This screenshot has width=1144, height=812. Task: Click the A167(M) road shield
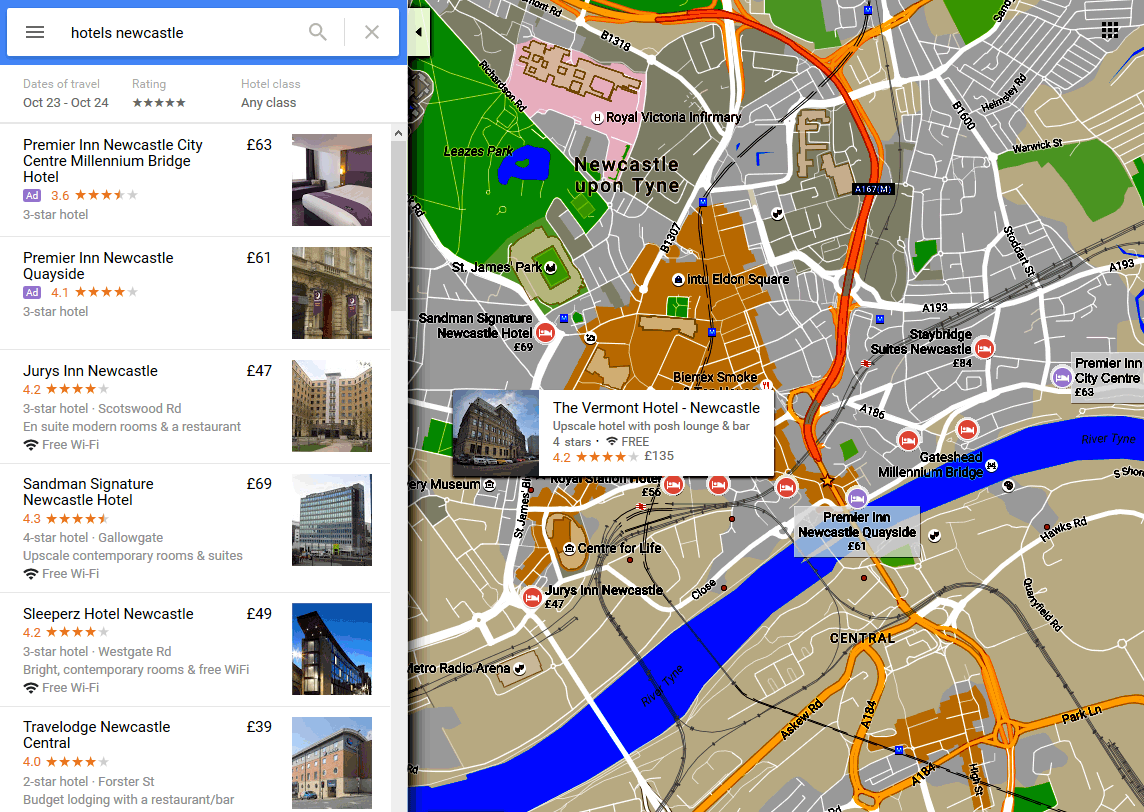(x=873, y=189)
